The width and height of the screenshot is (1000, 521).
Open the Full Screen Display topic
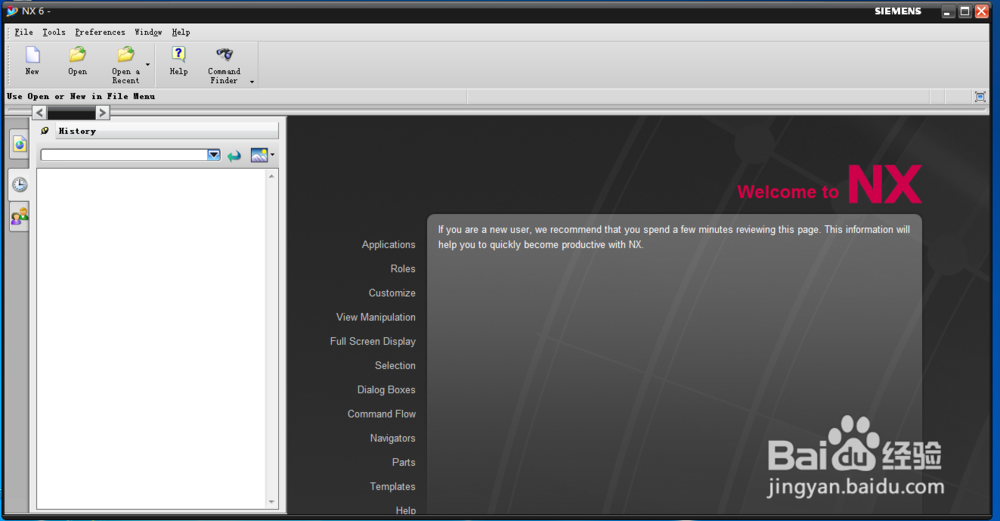click(x=372, y=341)
